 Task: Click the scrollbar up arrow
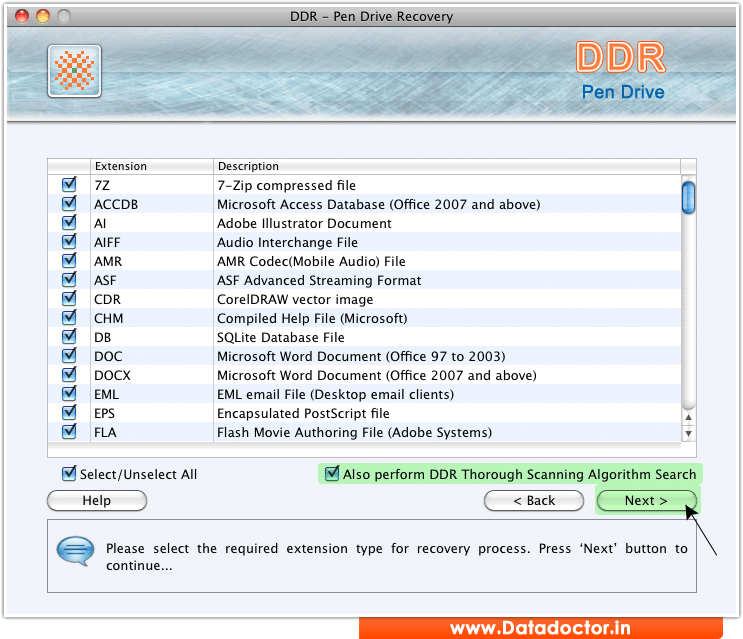[x=689, y=418]
